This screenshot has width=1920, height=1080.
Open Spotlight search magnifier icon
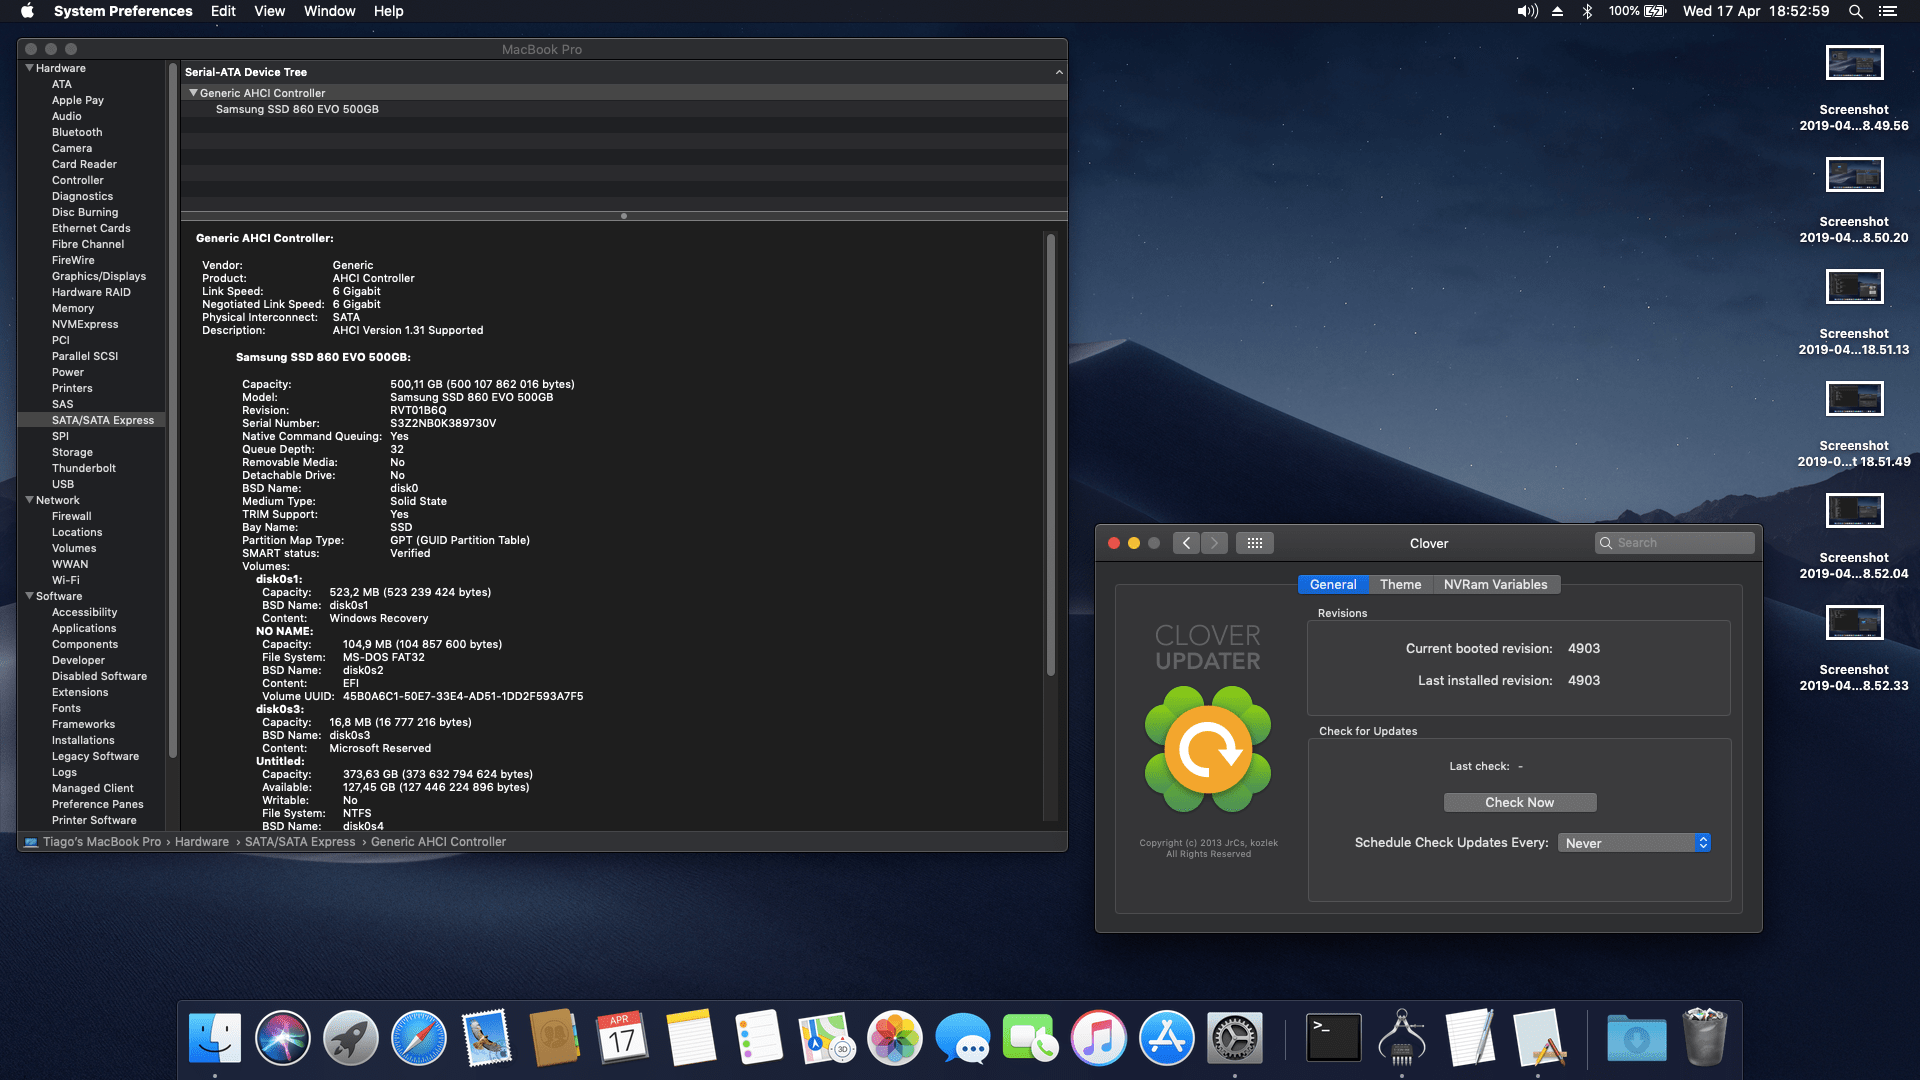pos(1855,11)
